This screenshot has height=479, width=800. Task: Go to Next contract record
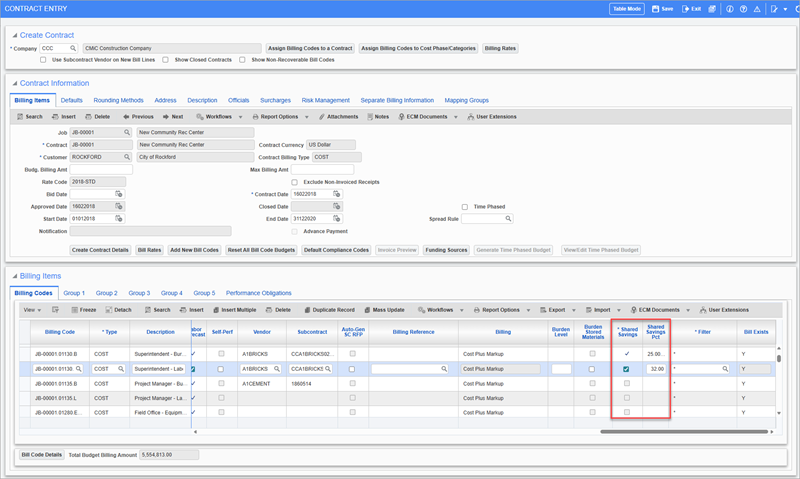point(173,117)
